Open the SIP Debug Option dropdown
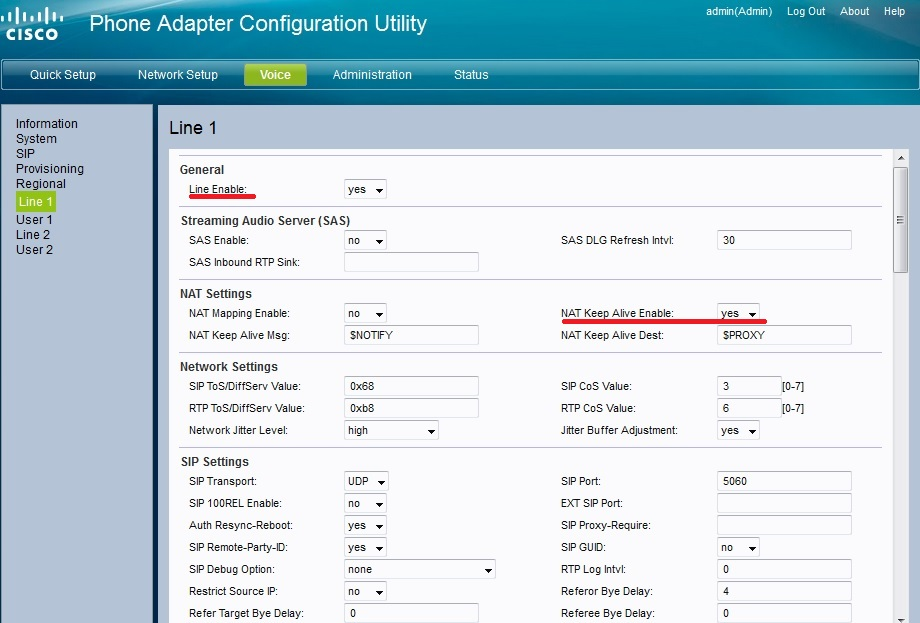Viewport: 920px width, 623px height. 420,570
